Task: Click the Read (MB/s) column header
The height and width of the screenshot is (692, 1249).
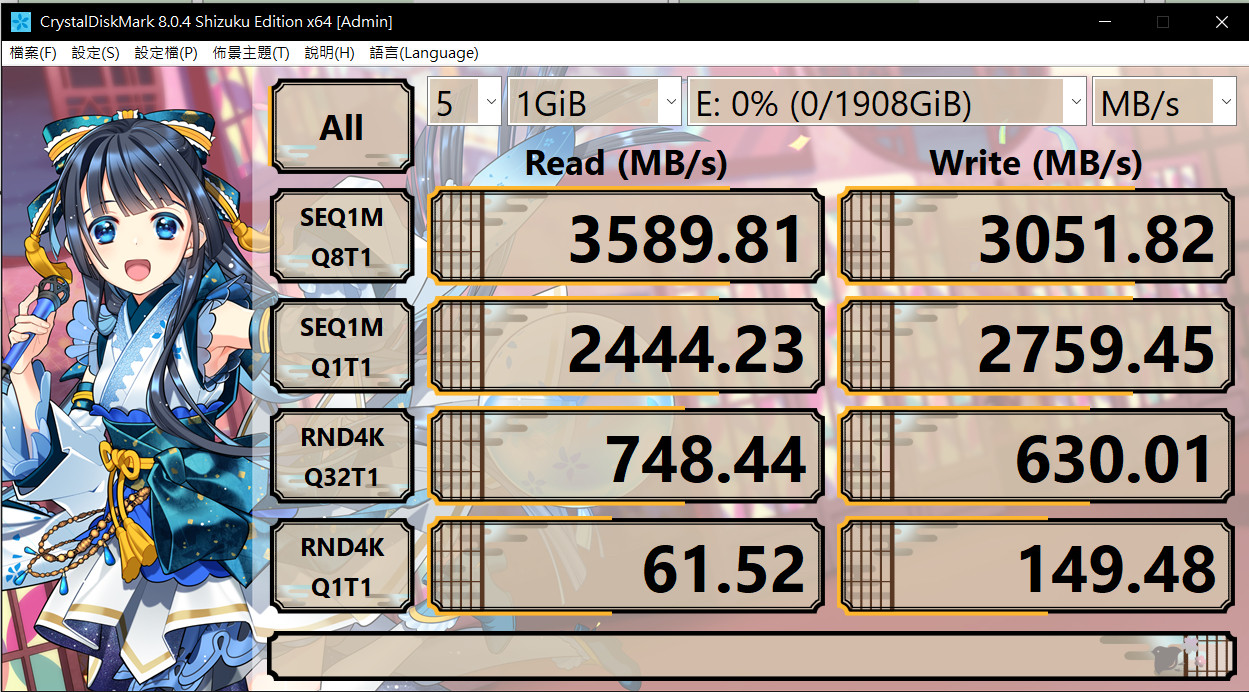Action: [626, 162]
